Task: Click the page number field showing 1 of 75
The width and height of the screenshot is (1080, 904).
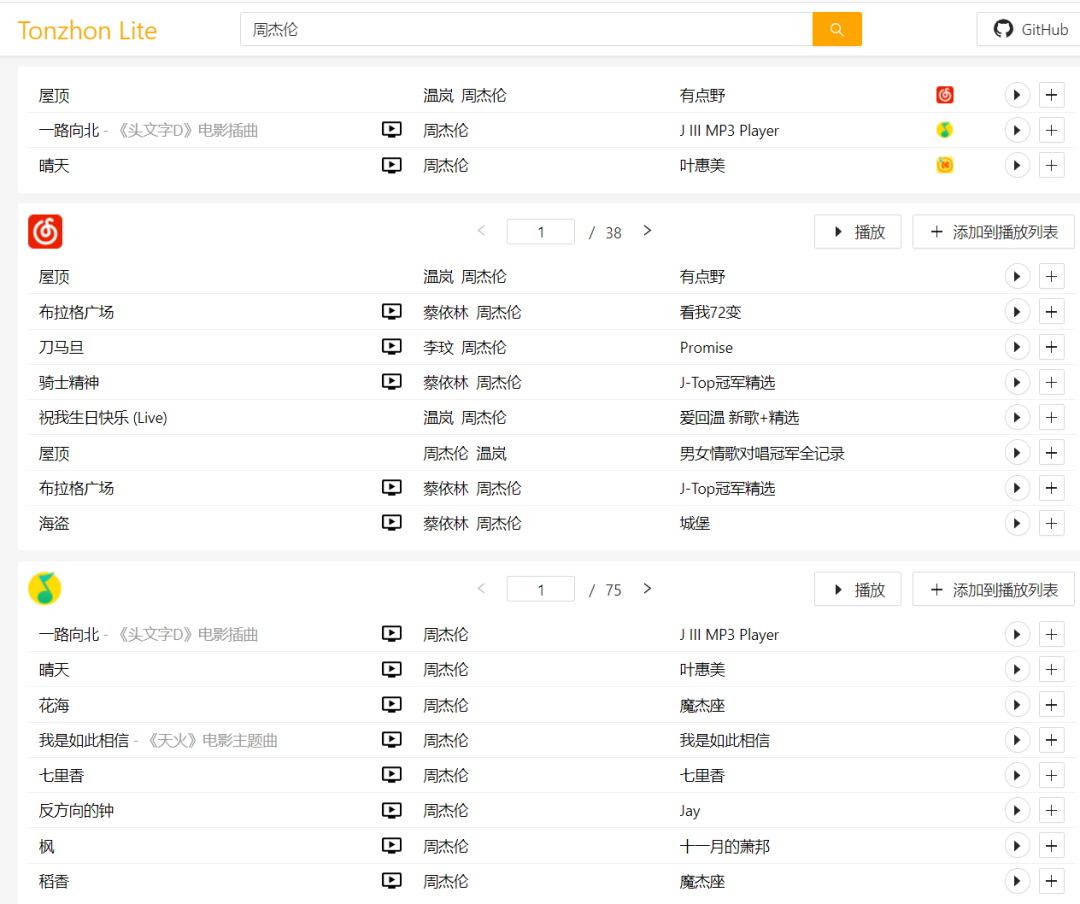Action: click(x=540, y=589)
